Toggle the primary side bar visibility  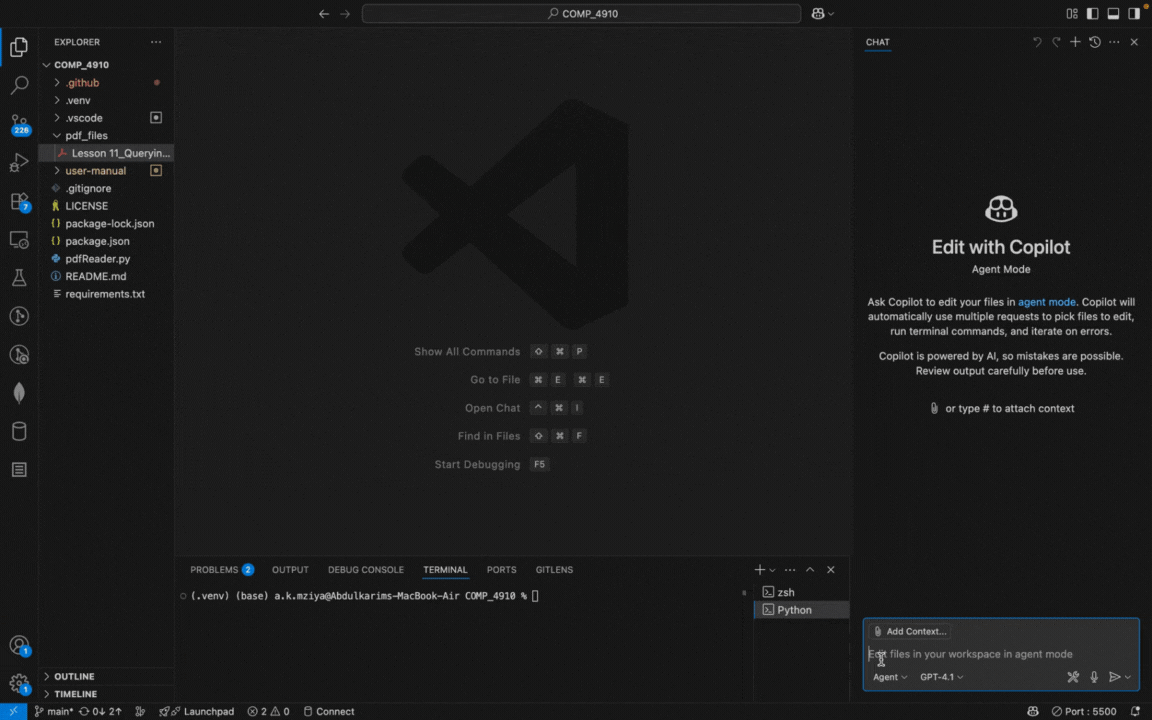(x=1093, y=14)
